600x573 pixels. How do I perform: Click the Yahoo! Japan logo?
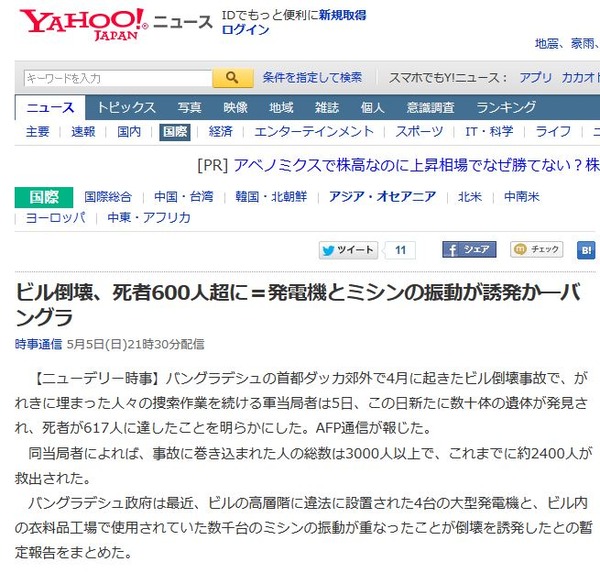(83, 24)
